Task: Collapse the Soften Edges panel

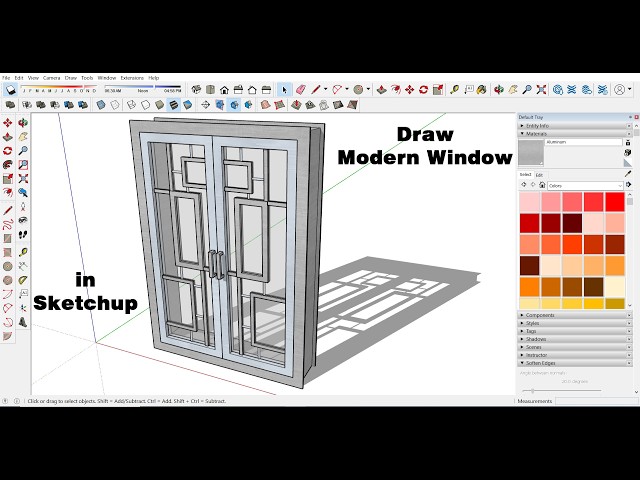Action: (575, 363)
